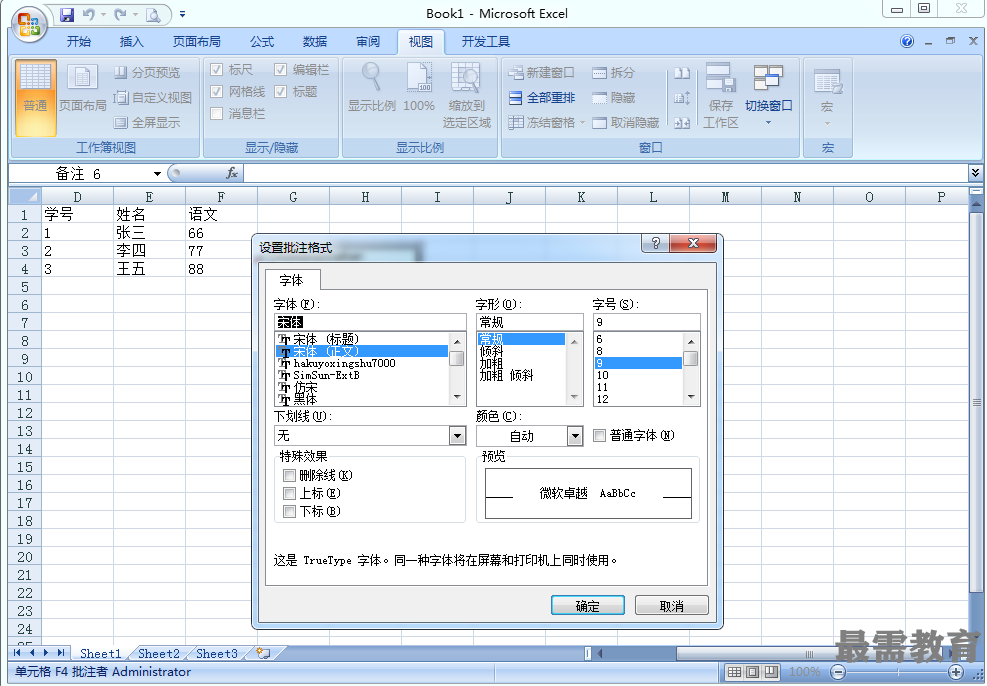Open the Underline (下划线) dropdown
The height and width of the screenshot is (686, 987).
click(x=458, y=436)
